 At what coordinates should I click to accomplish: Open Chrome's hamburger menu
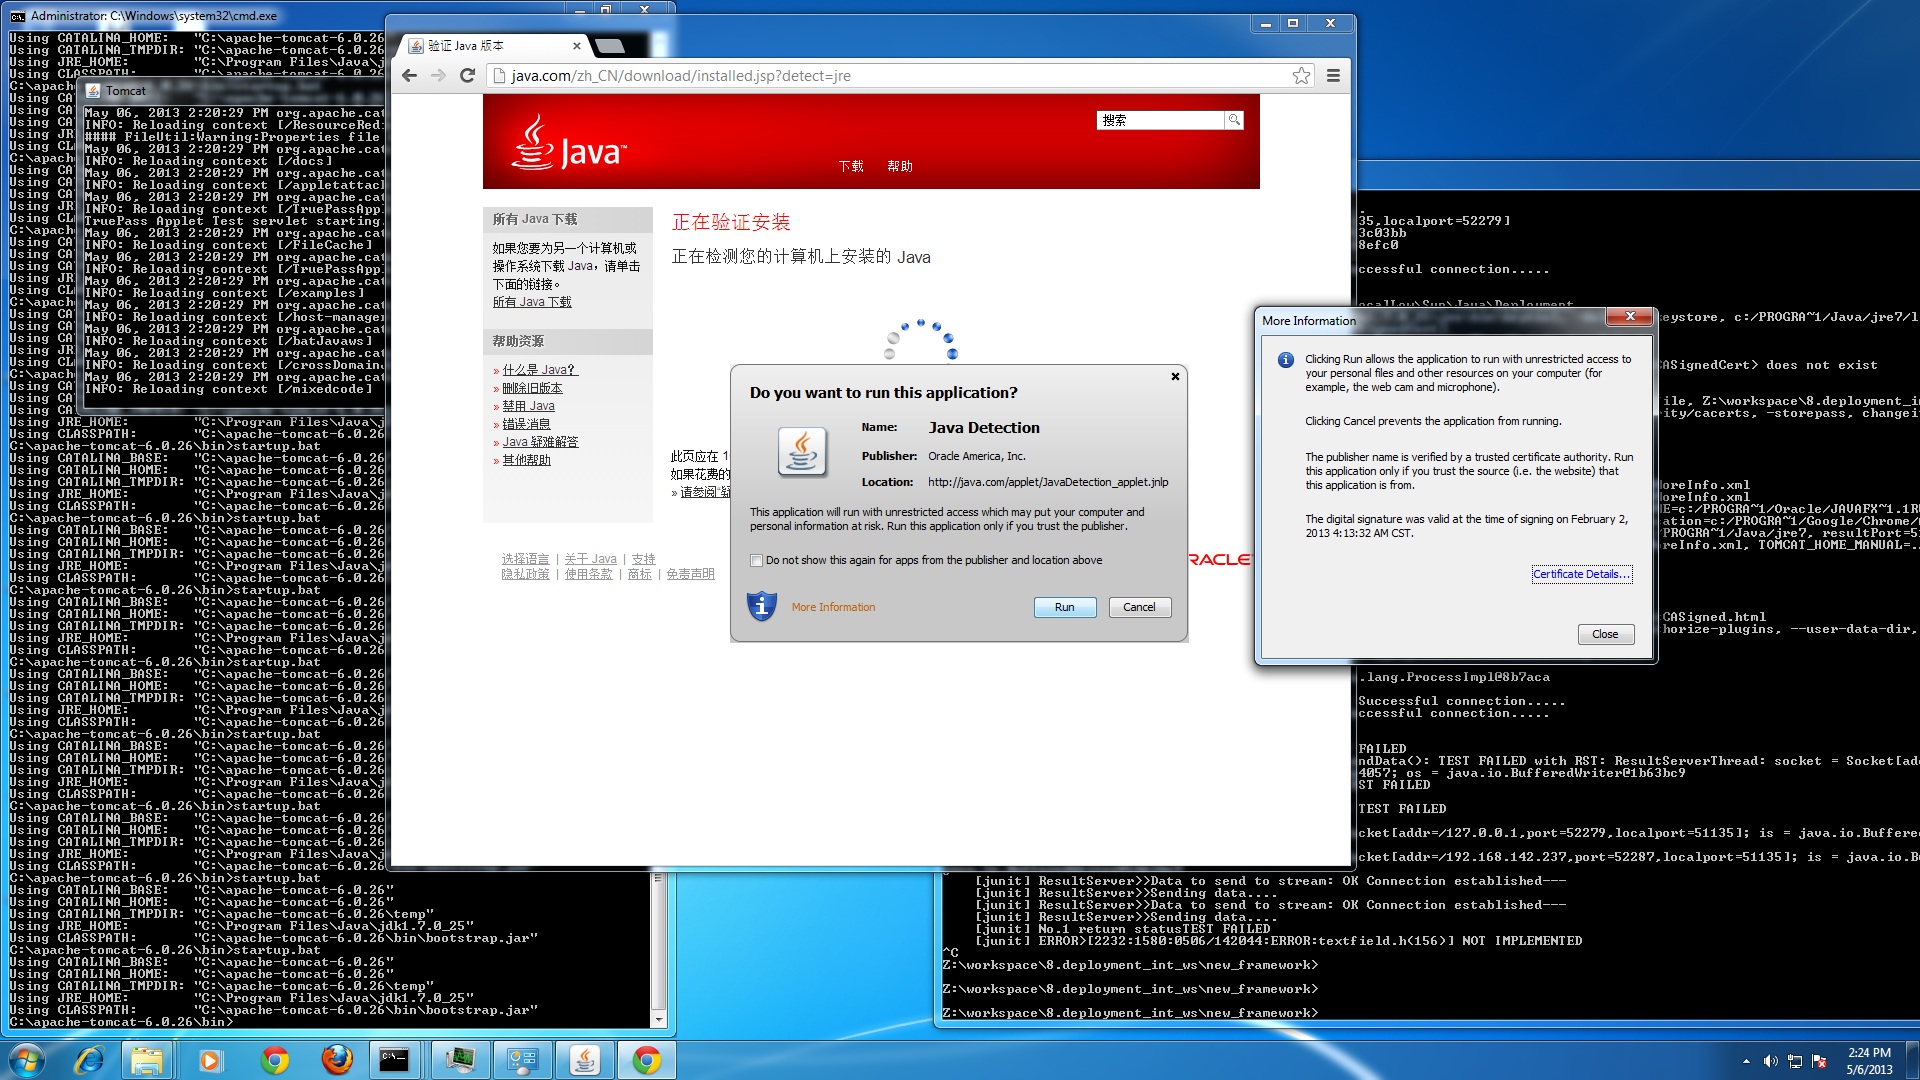coord(1333,76)
